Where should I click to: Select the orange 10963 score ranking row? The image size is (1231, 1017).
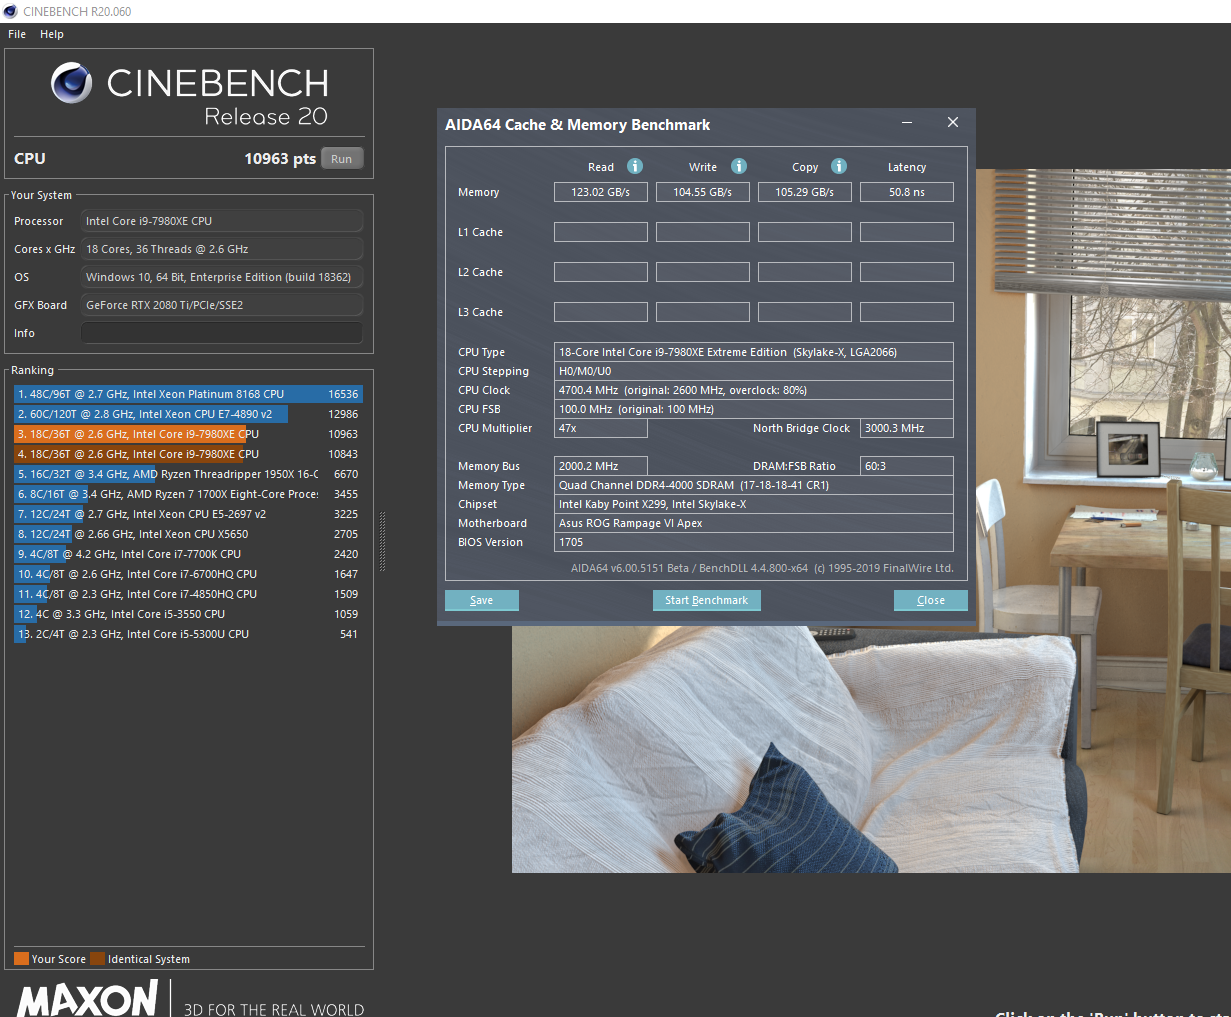tap(188, 434)
